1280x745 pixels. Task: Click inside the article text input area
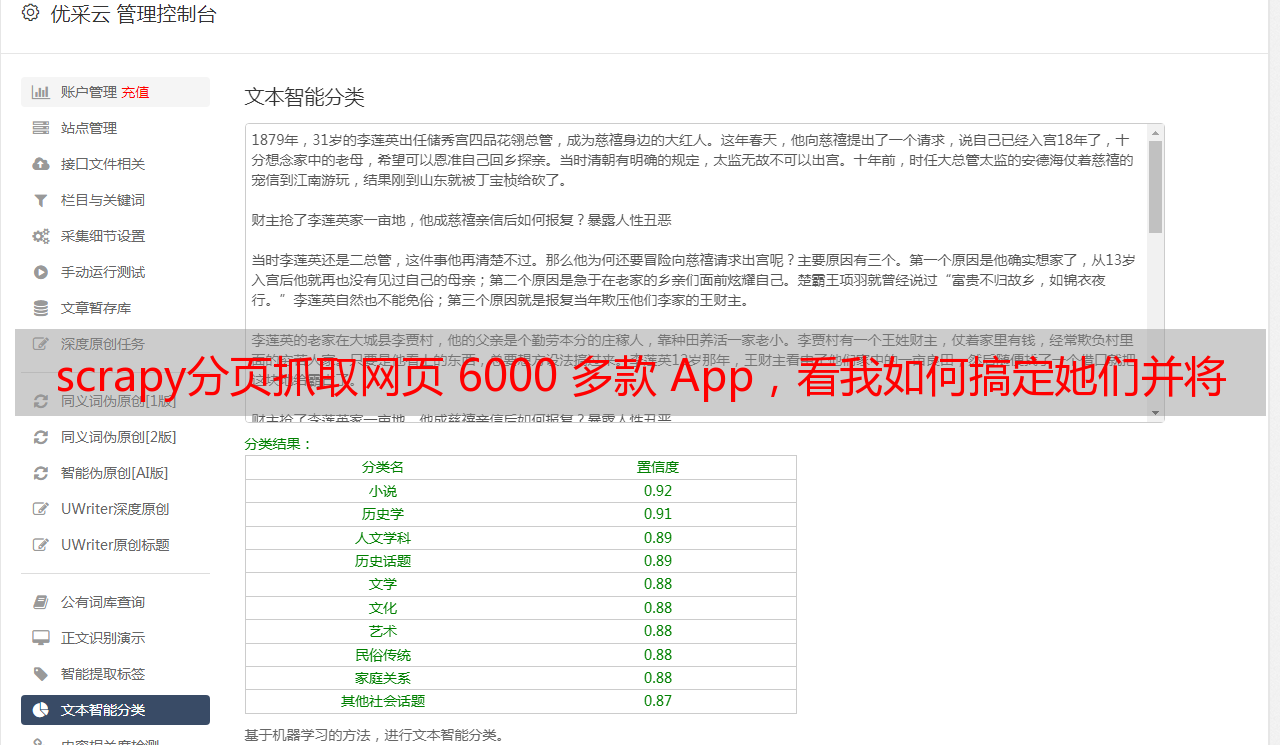tap(697, 273)
